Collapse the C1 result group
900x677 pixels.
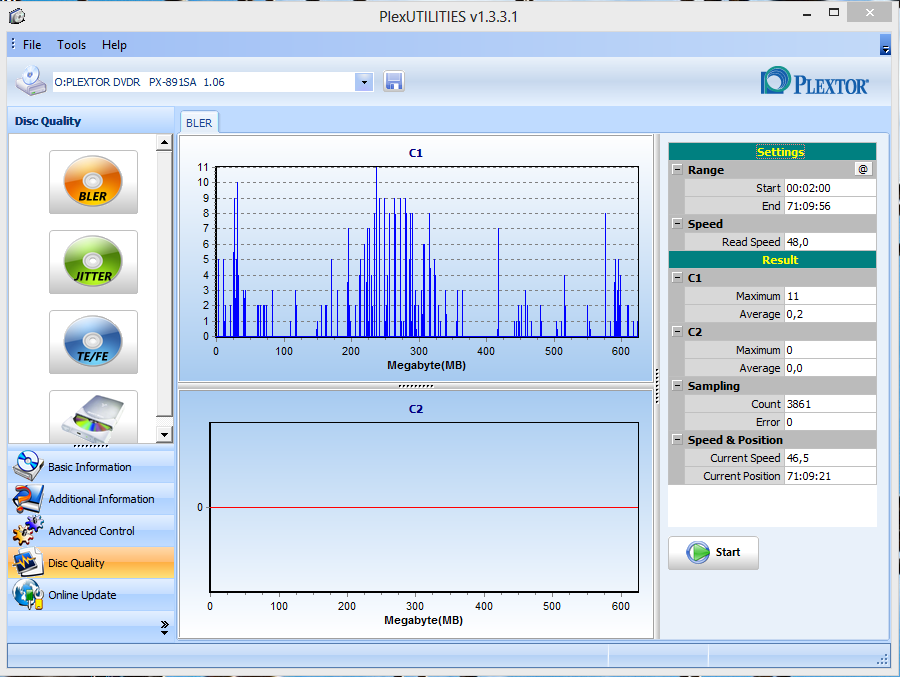tap(677, 278)
